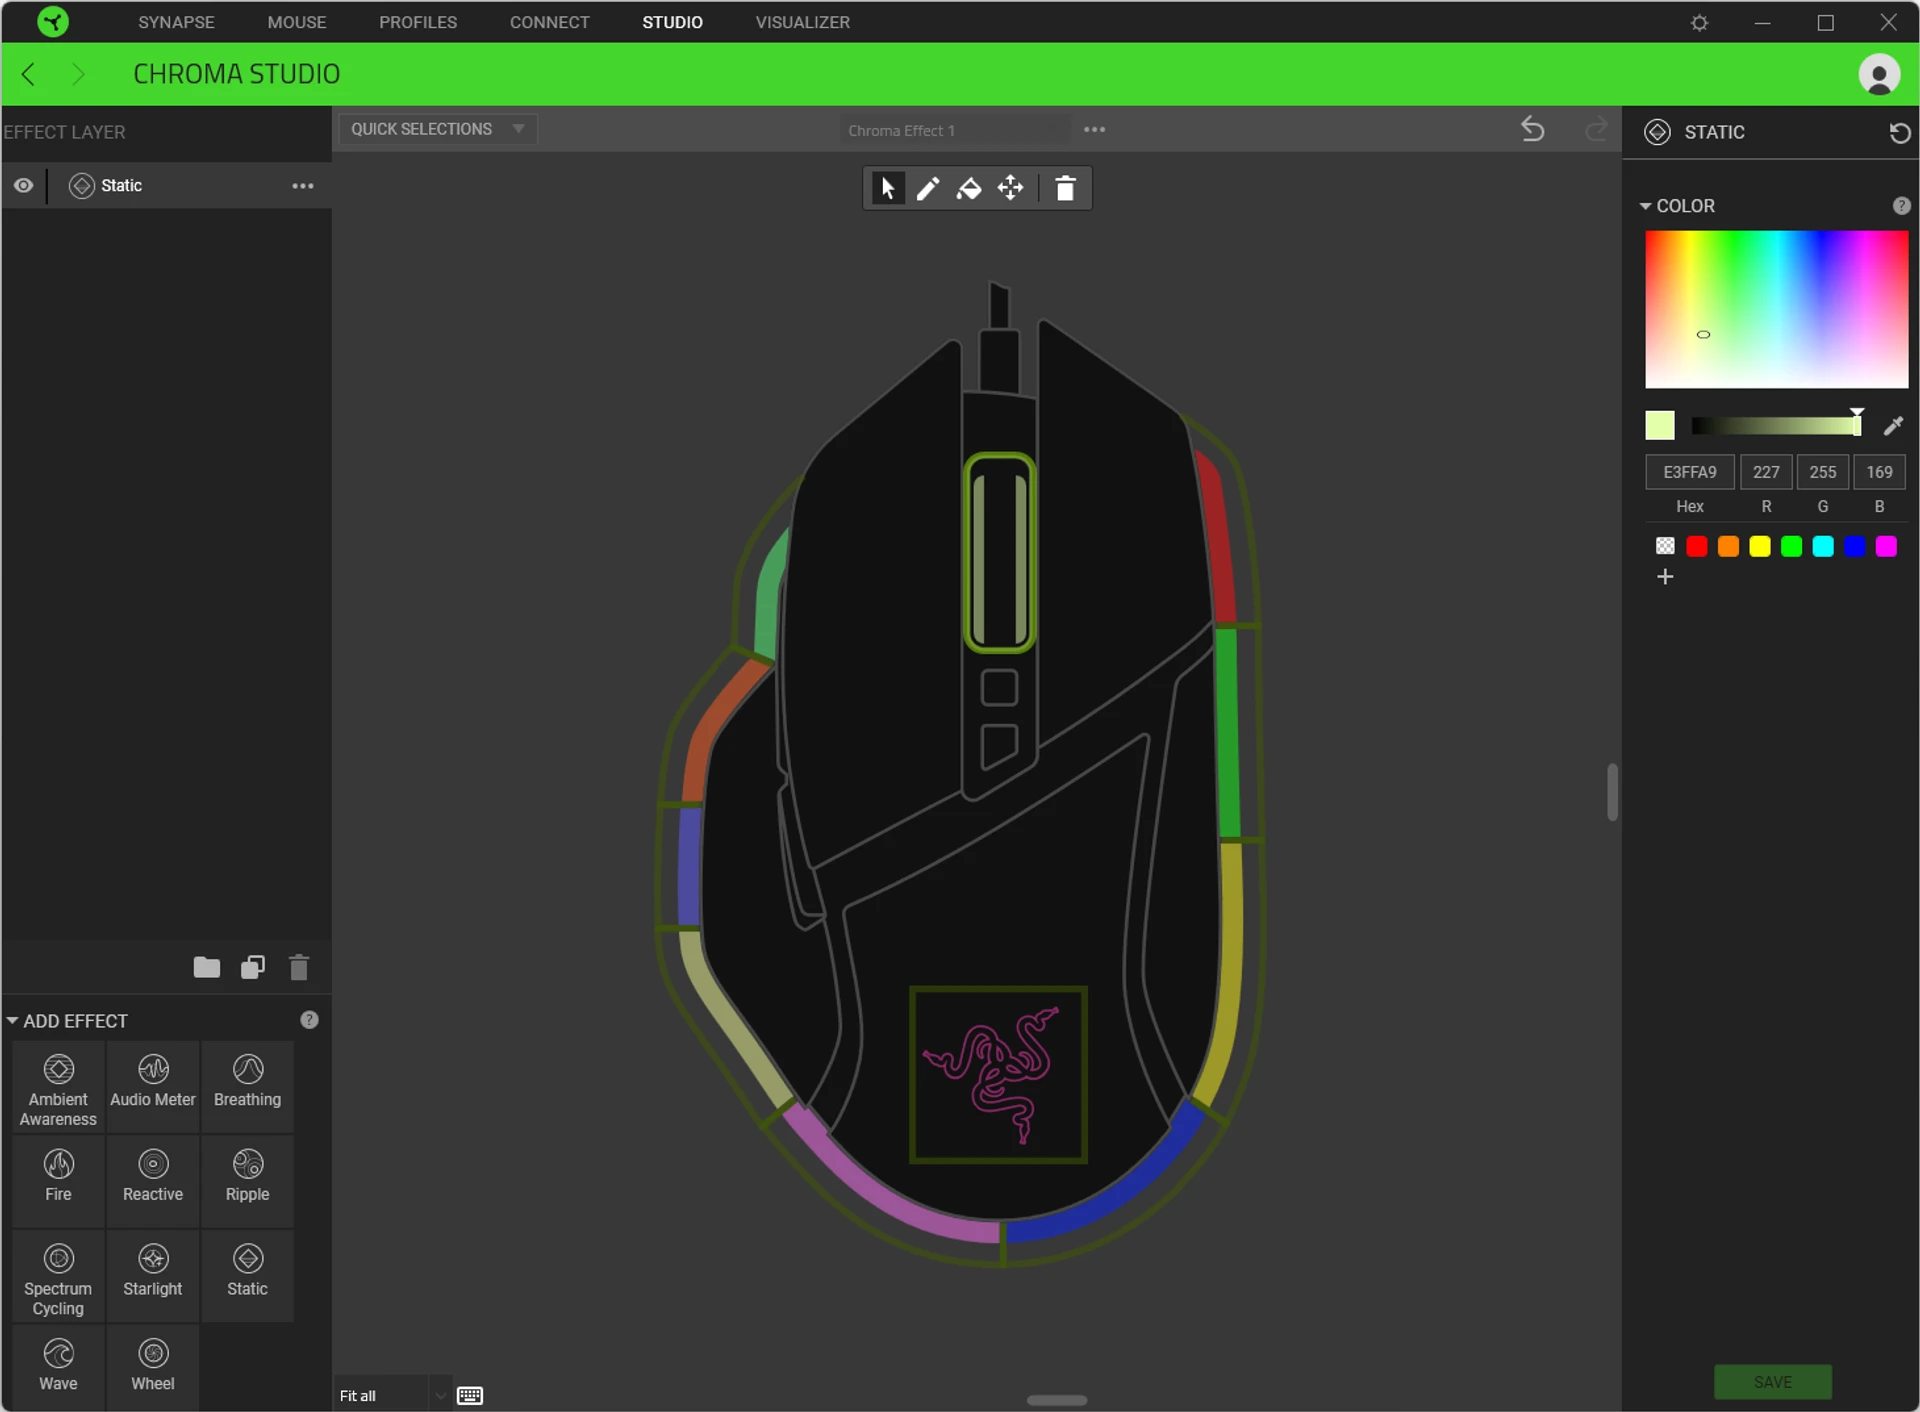Image resolution: width=1920 pixels, height=1412 pixels.
Task: Add the Ripple effect
Action: [x=247, y=1181]
